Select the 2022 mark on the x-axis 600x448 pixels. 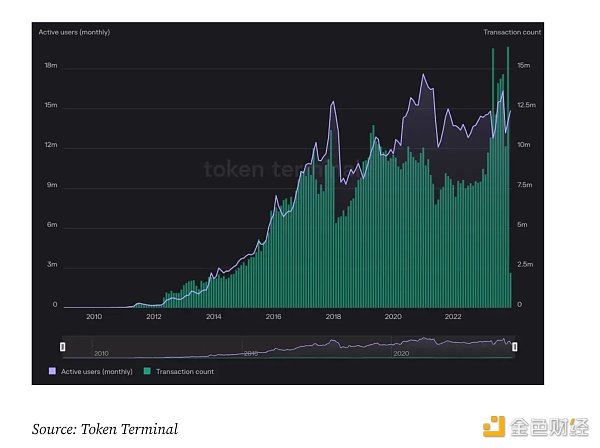tap(453, 317)
